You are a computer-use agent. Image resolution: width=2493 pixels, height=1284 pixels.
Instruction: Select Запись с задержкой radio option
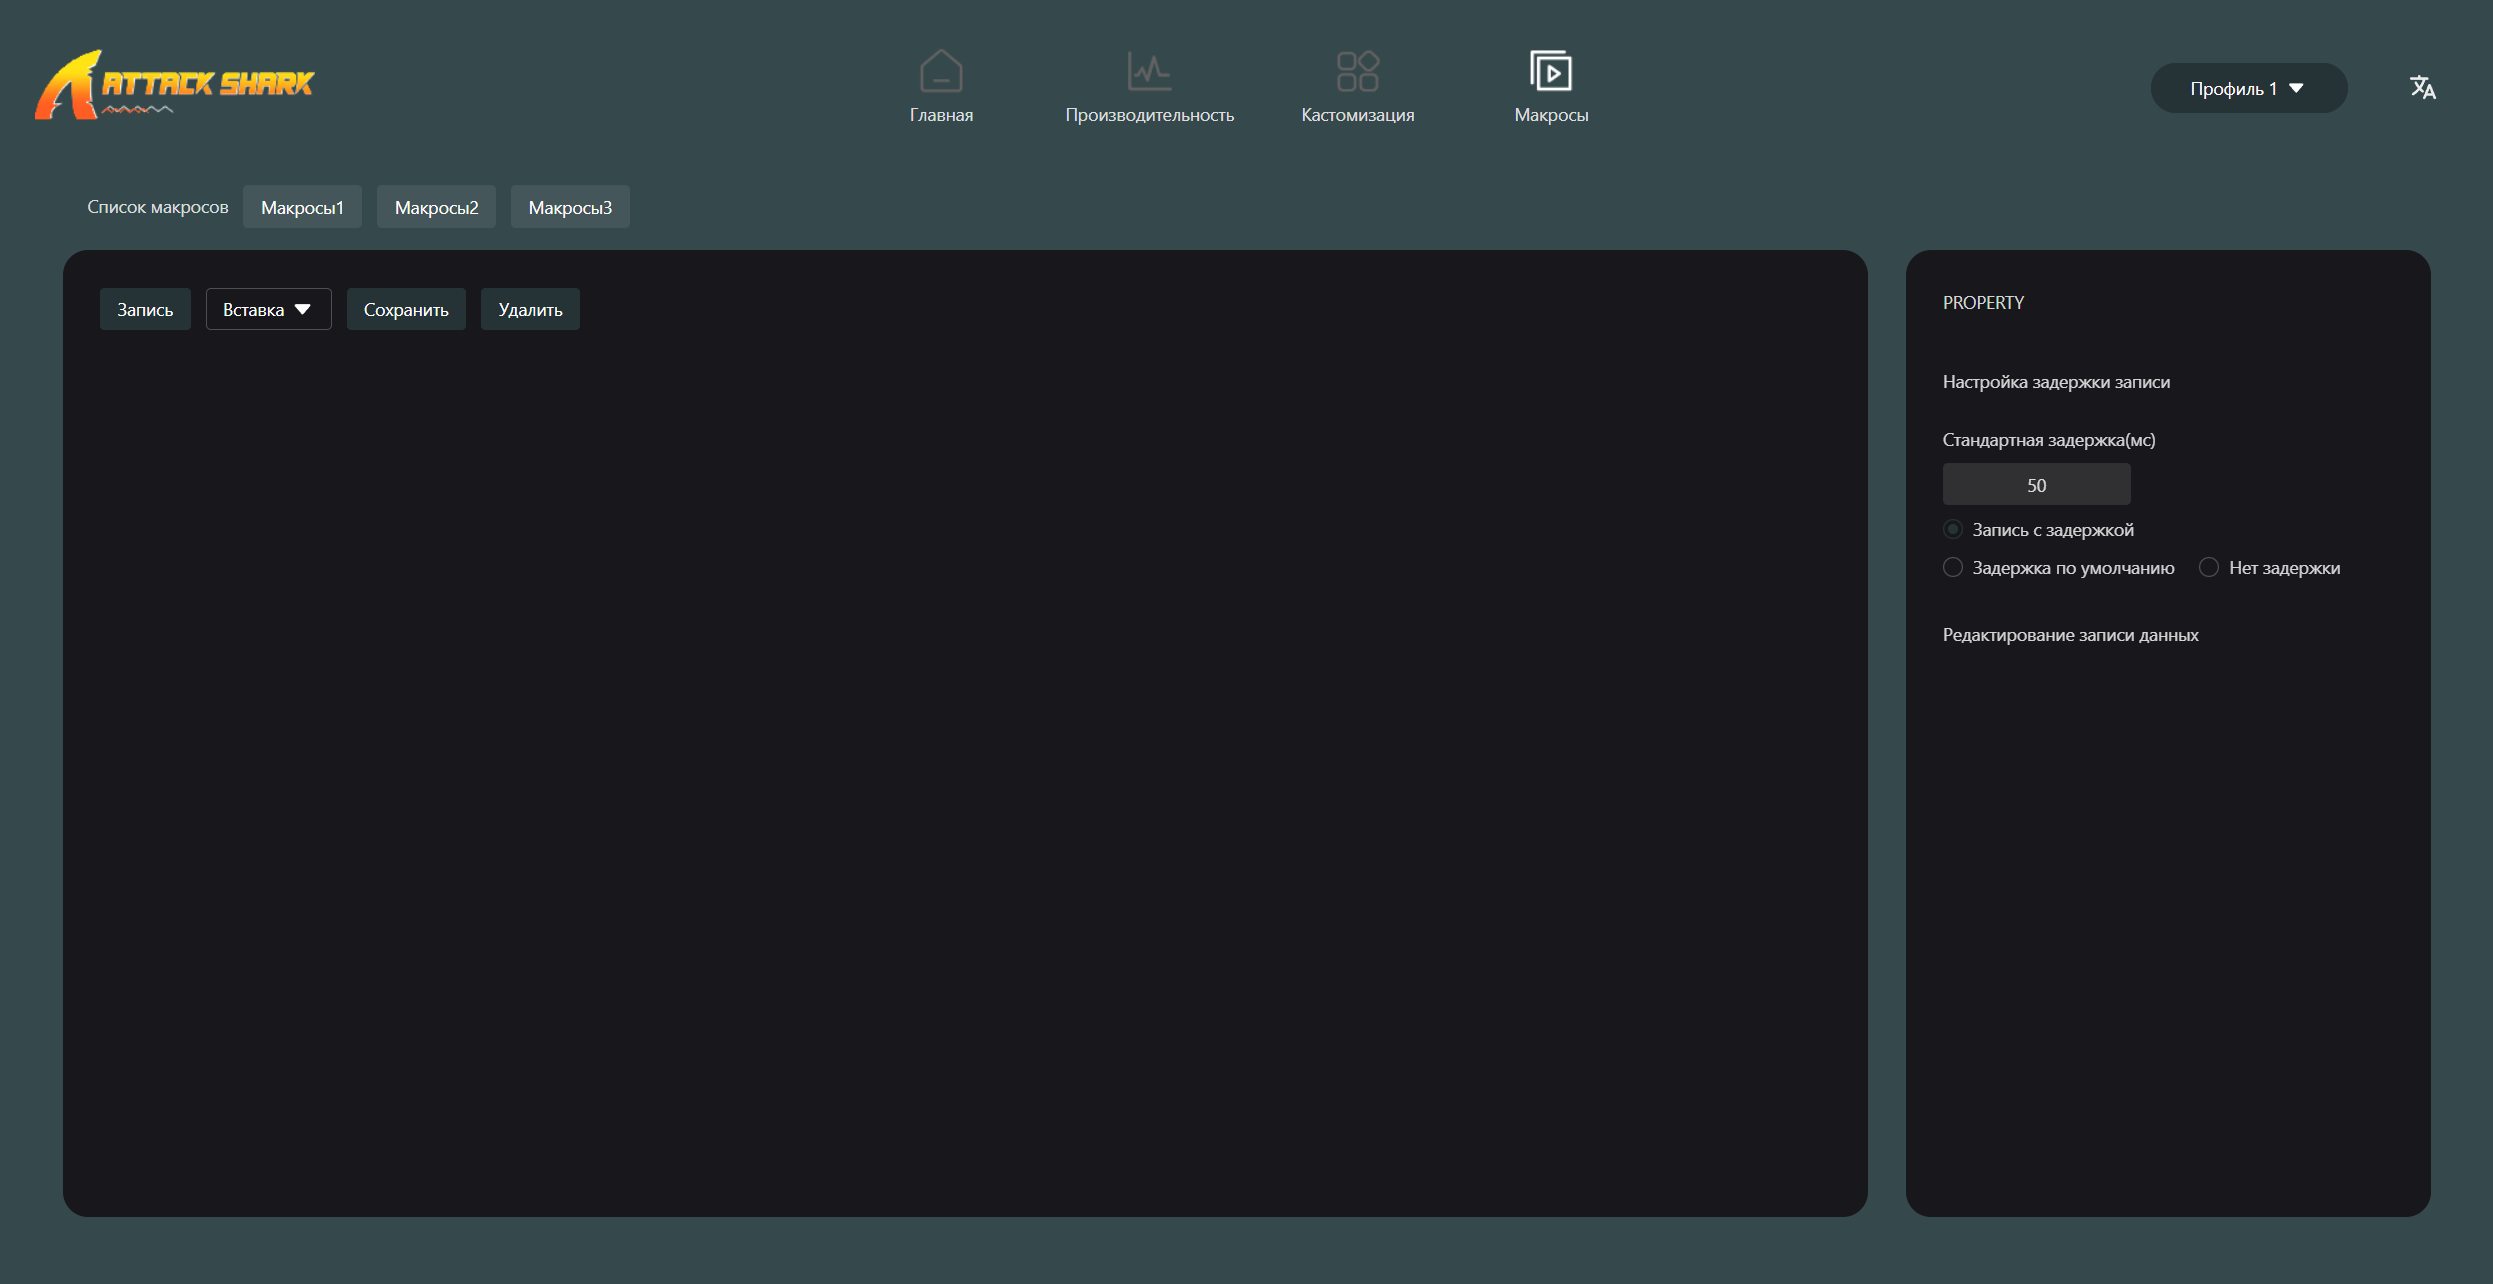[1952, 529]
